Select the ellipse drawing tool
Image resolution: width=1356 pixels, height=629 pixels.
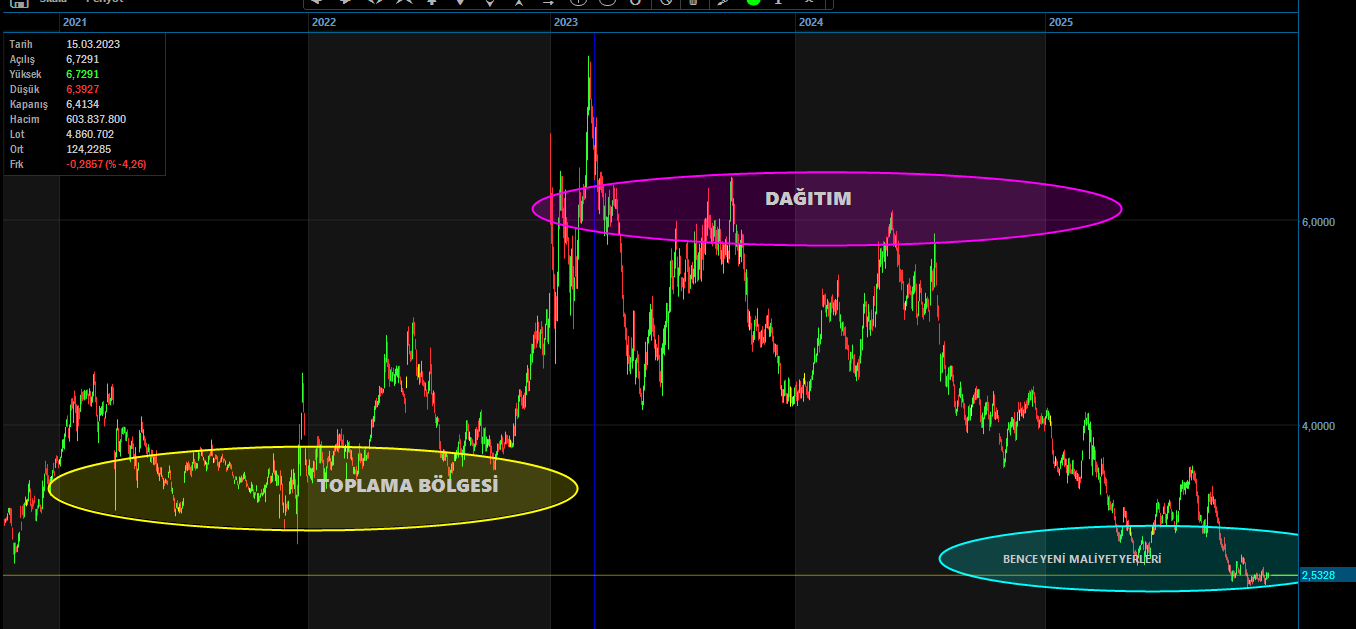click(x=606, y=3)
